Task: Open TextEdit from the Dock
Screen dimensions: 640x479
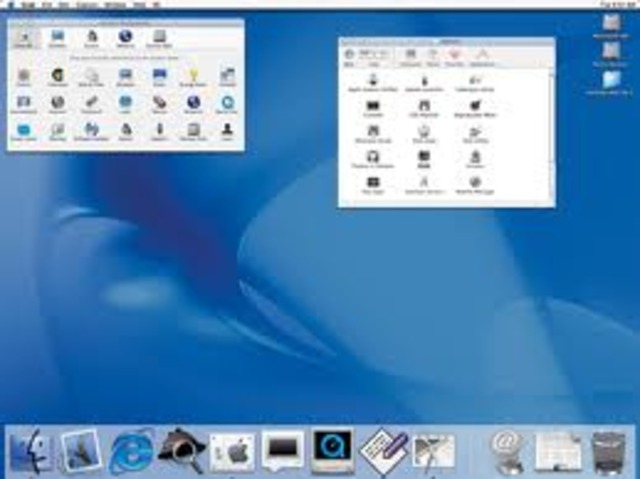Action: (x=383, y=451)
